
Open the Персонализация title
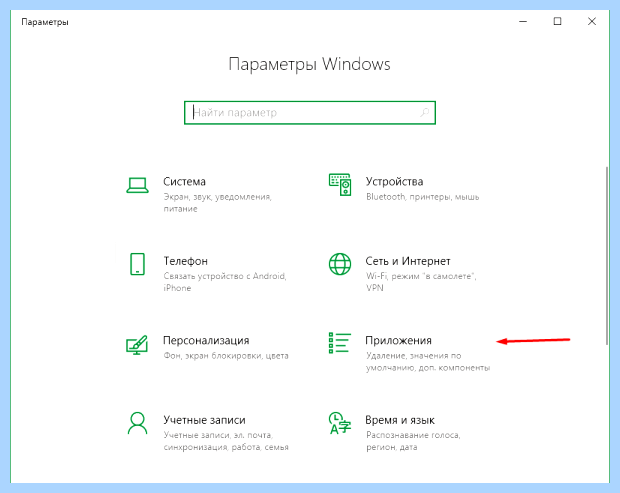206,340
